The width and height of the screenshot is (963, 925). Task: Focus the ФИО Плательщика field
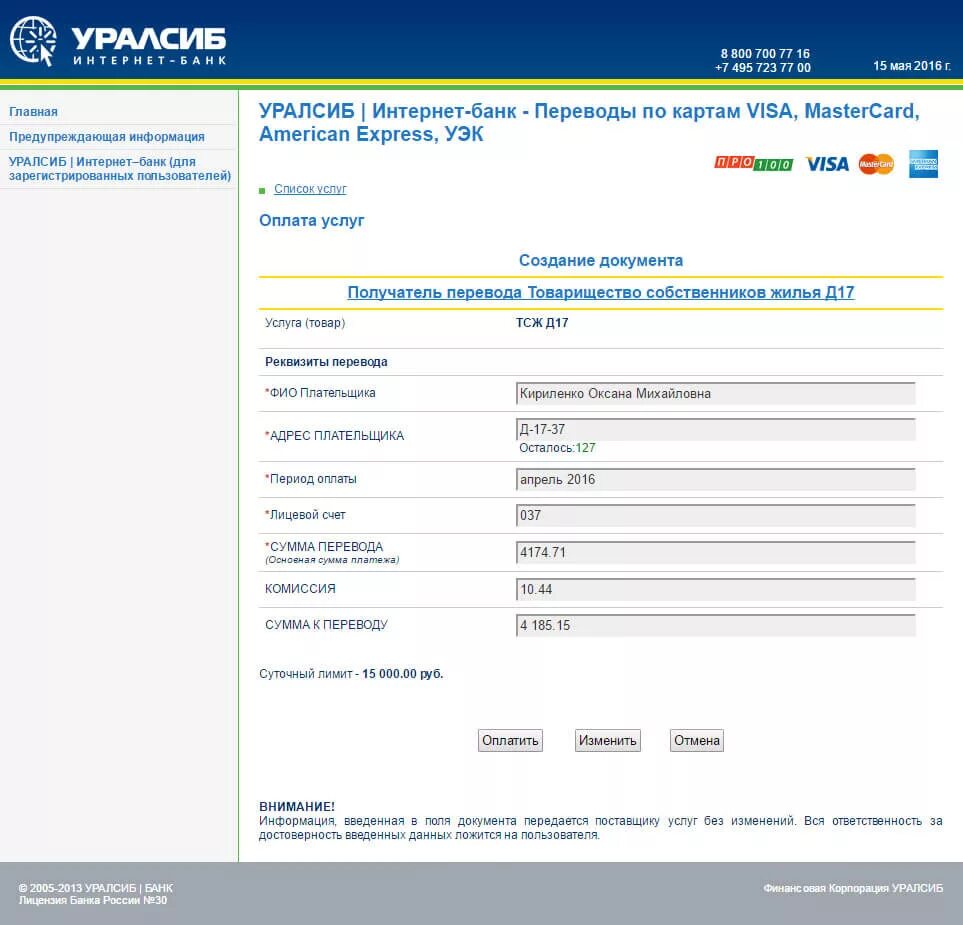tap(715, 393)
